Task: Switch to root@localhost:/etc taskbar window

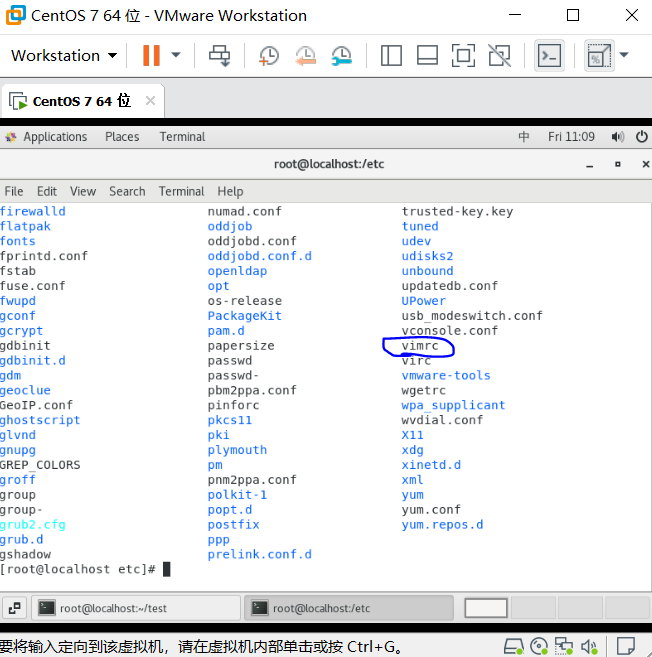Action: [349, 608]
